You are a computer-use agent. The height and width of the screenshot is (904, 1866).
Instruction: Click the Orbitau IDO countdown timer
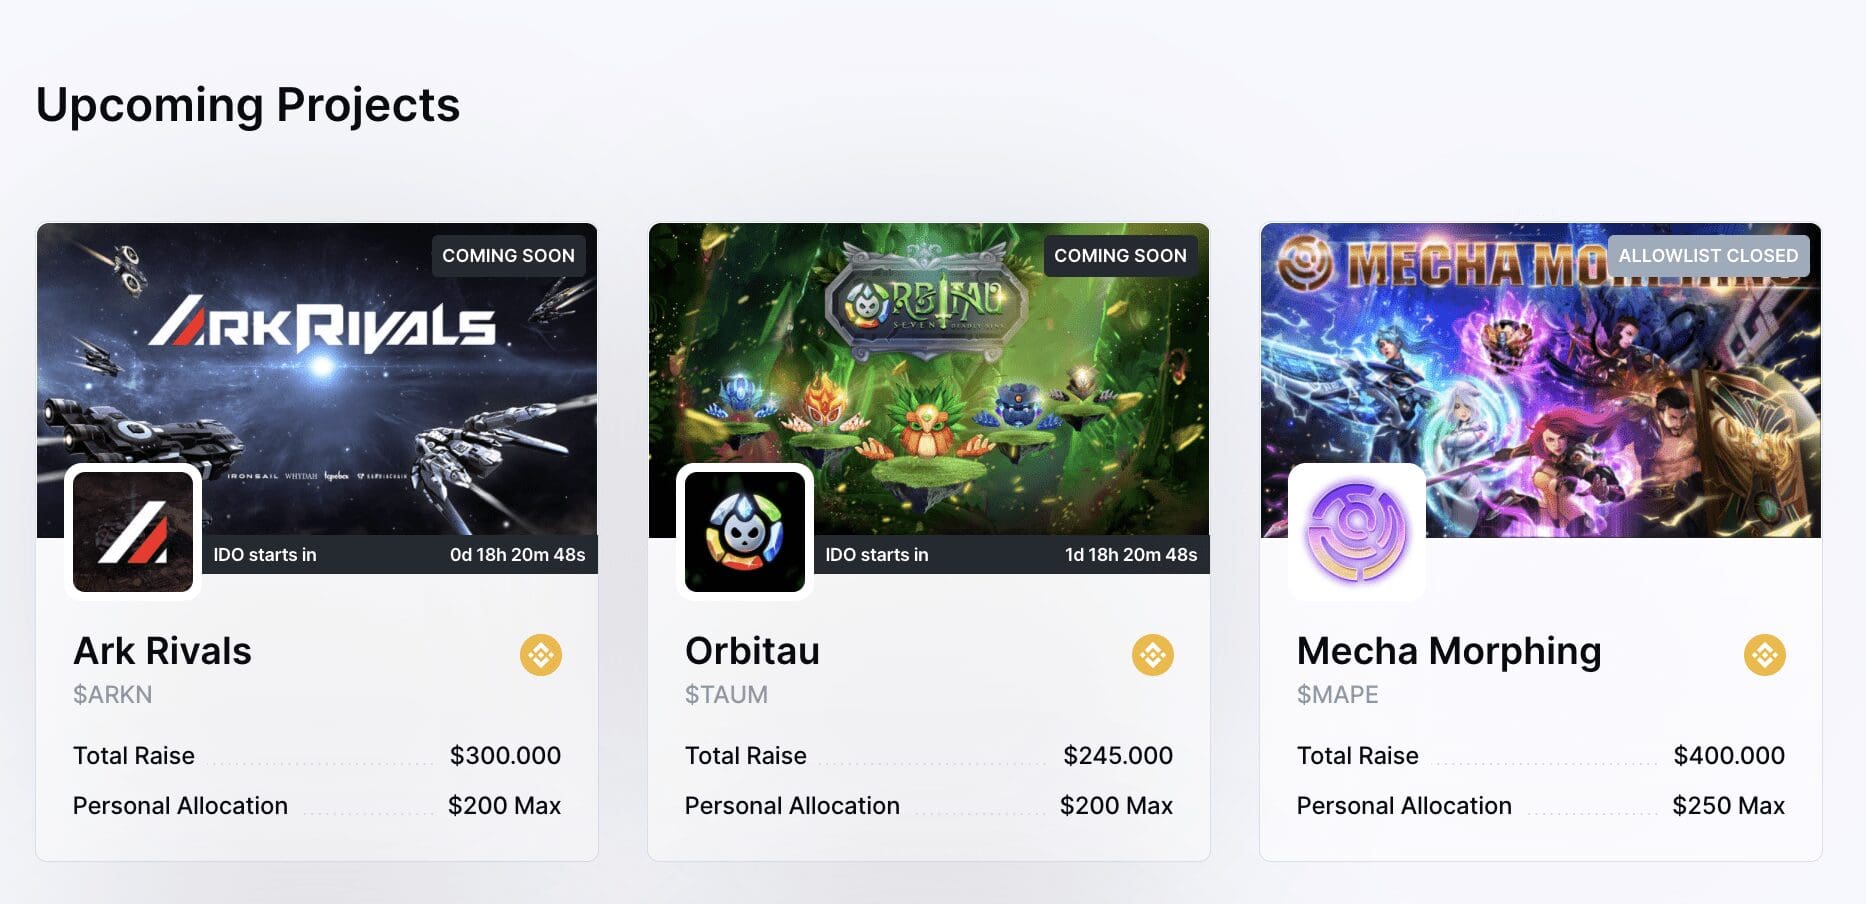coord(1130,555)
